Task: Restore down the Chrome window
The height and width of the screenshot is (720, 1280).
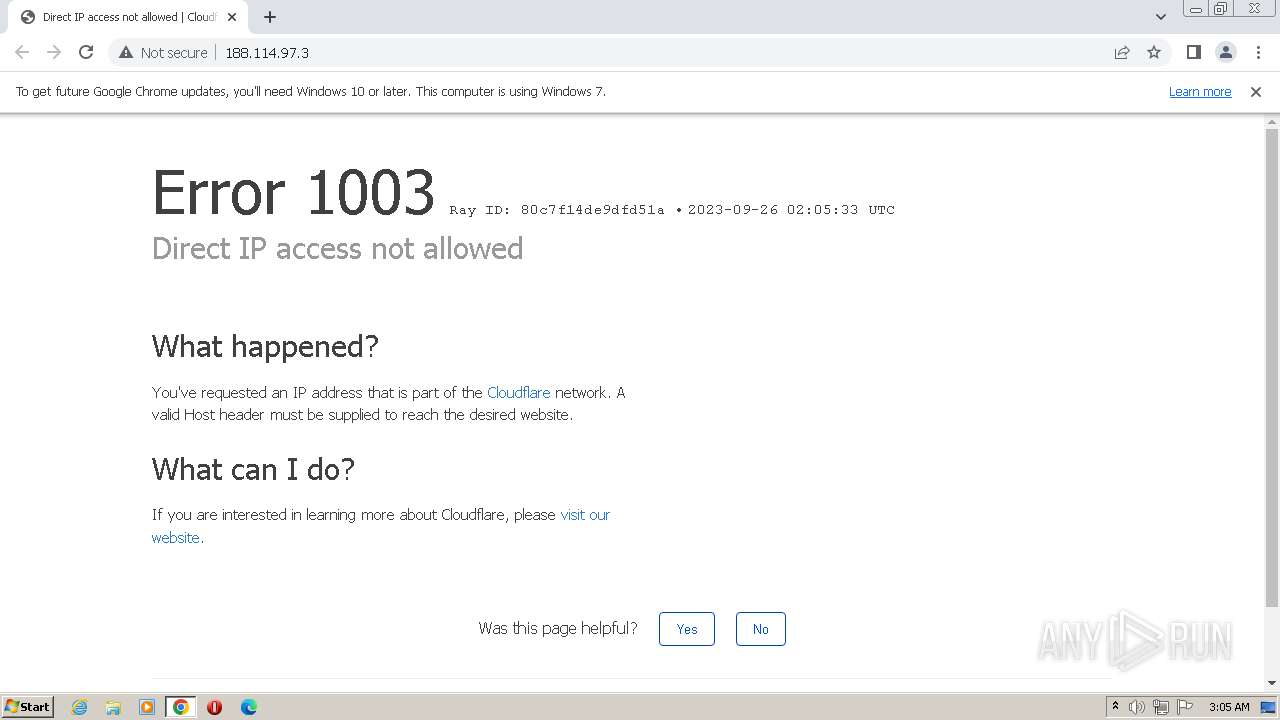Action: [1221, 9]
